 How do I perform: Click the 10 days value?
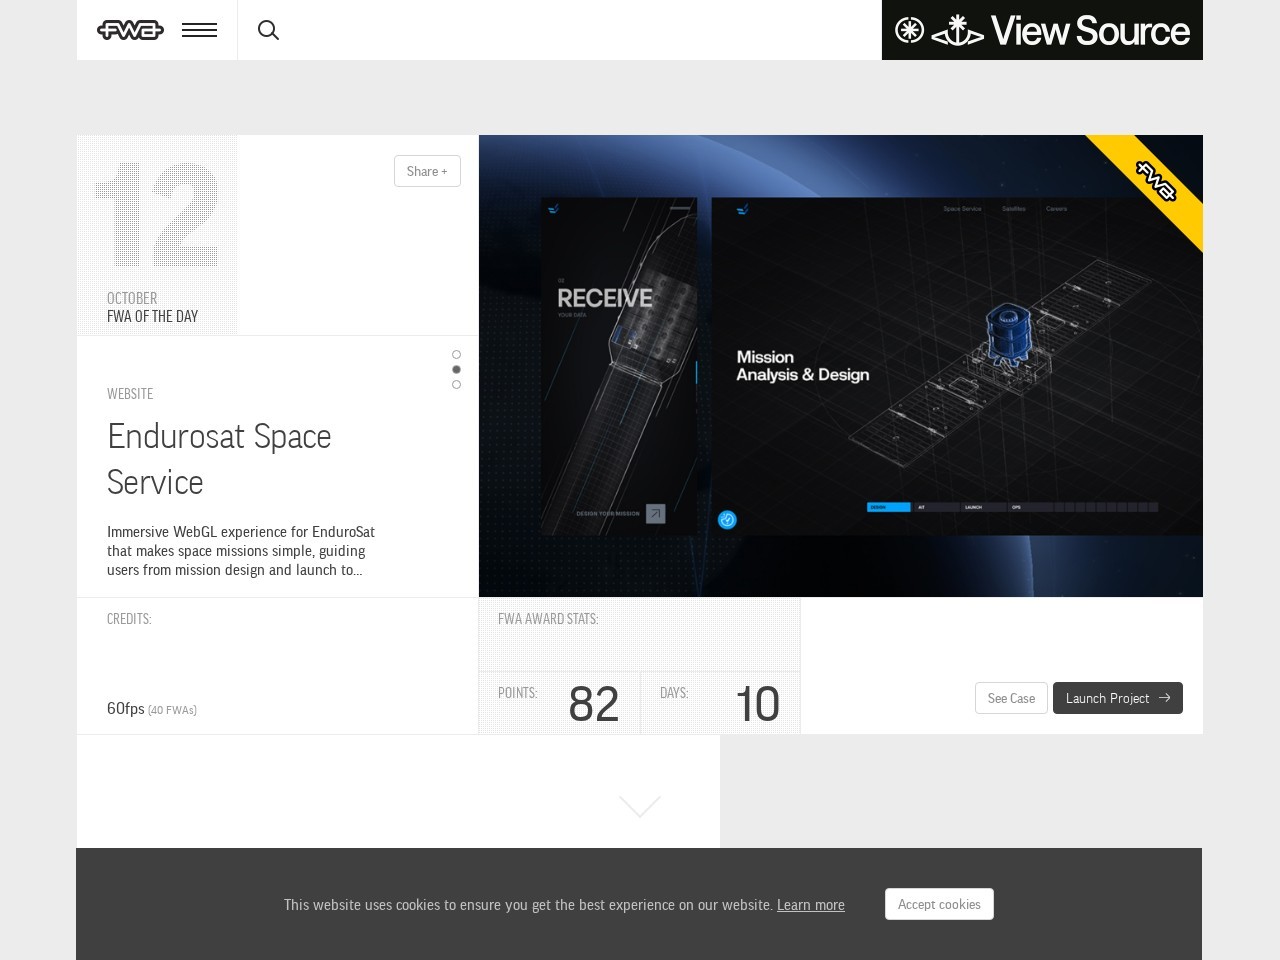point(757,704)
